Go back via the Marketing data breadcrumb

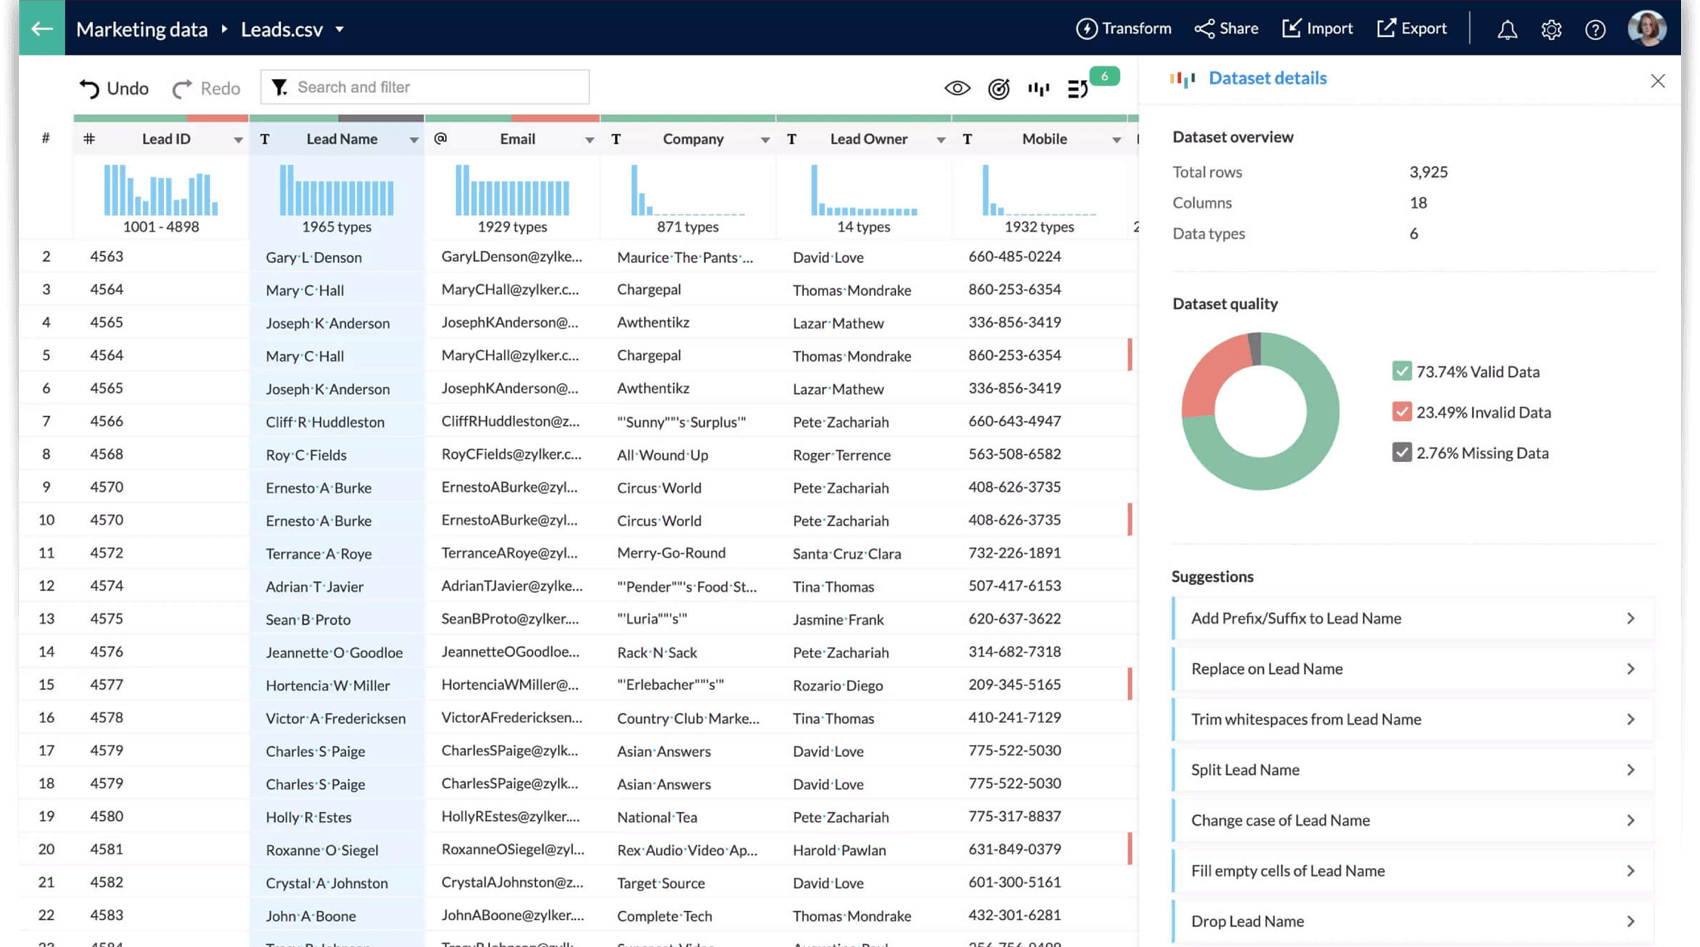(141, 30)
